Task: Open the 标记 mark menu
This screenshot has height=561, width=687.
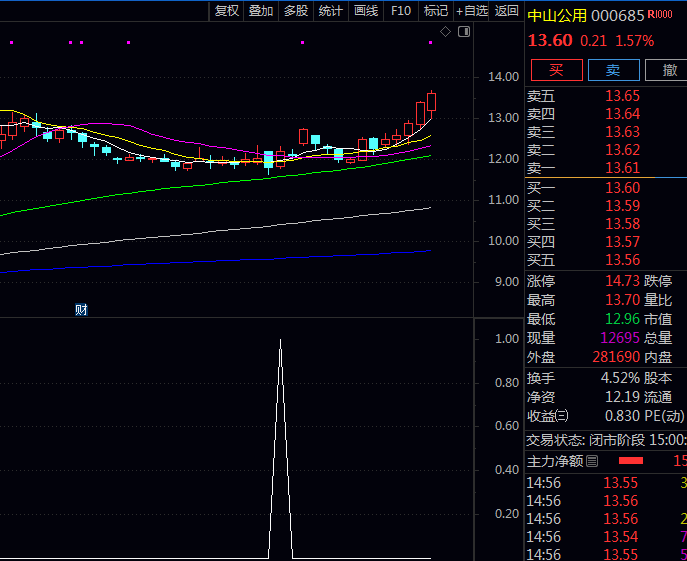Action: tap(435, 11)
